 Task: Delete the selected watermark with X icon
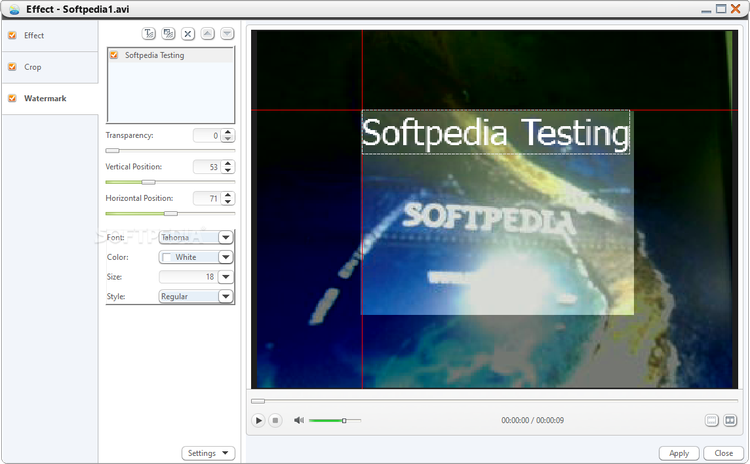(188, 33)
